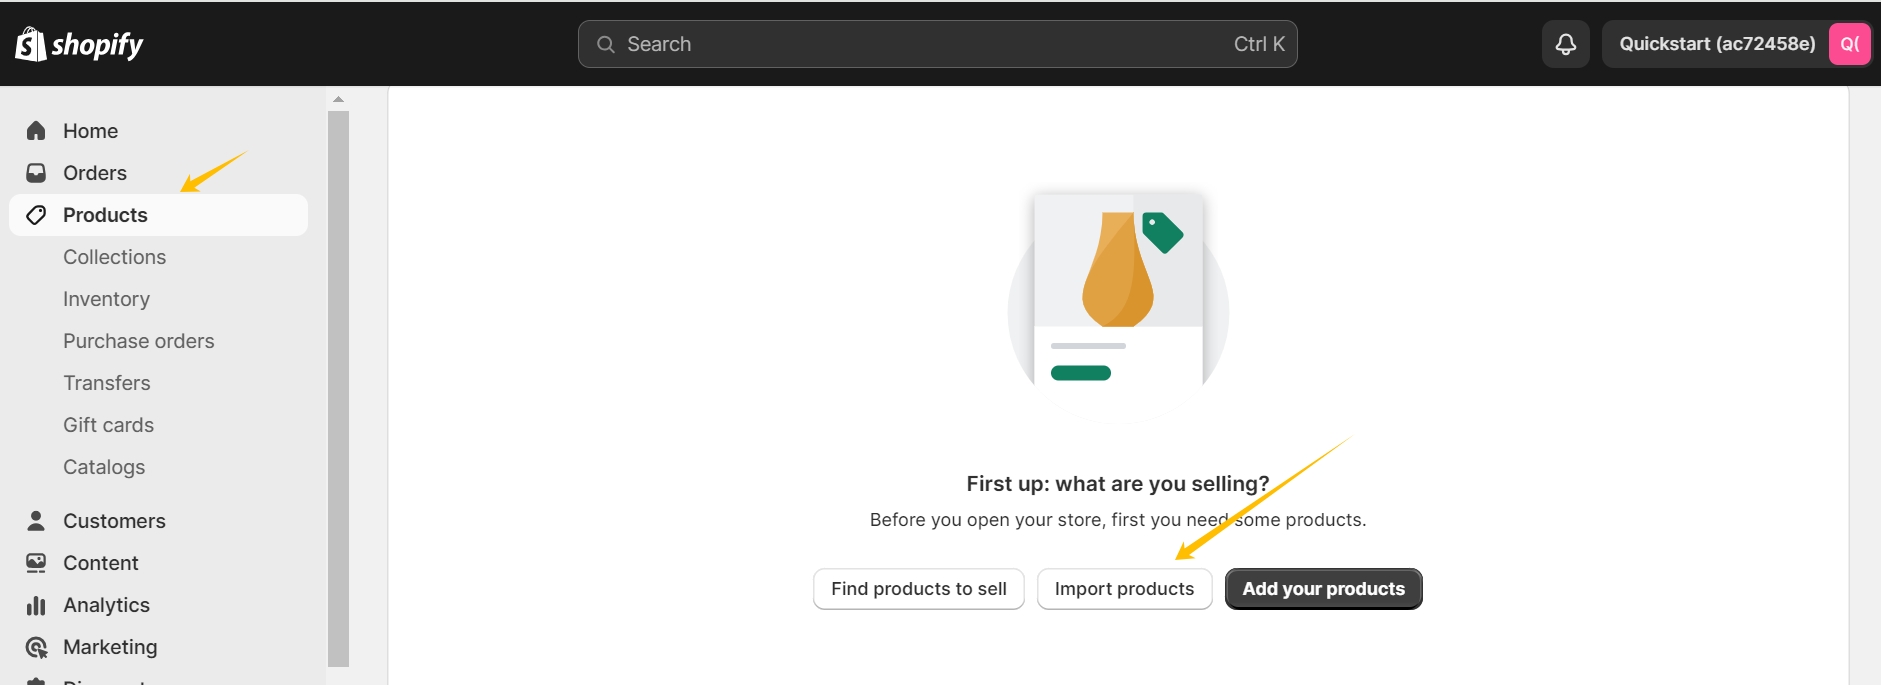
Task: Open Purchase orders in sidebar
Action: tap(138, 341)
